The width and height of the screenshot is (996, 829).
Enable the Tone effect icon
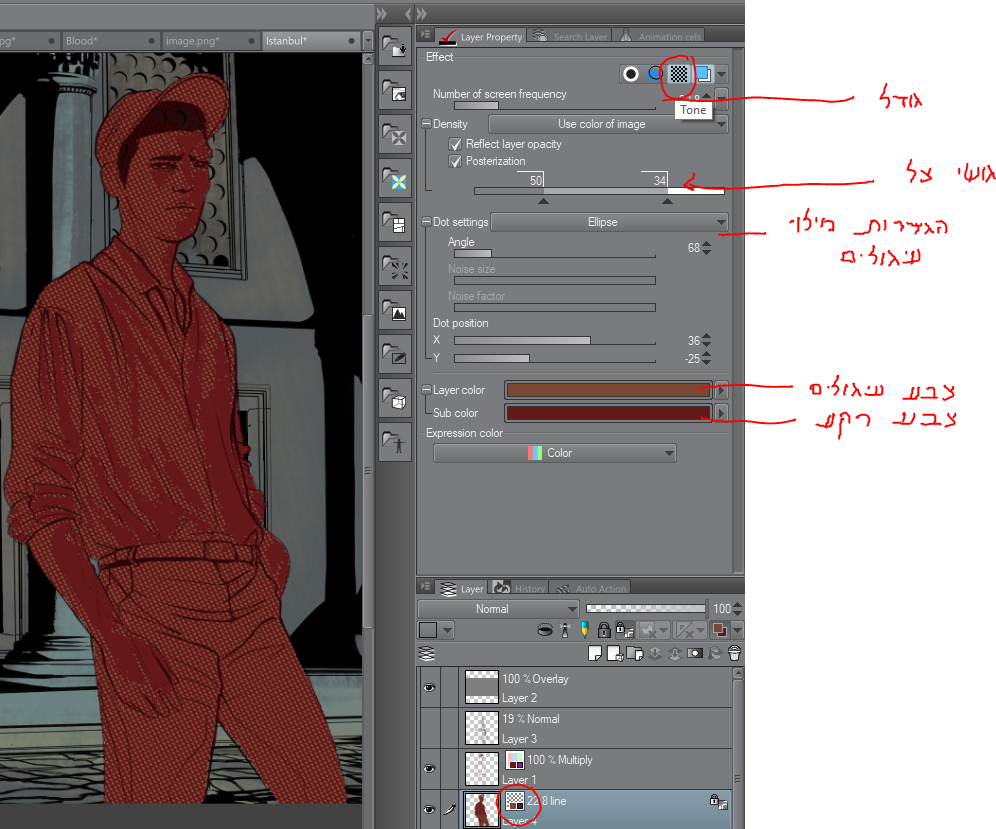pos(680,74)
